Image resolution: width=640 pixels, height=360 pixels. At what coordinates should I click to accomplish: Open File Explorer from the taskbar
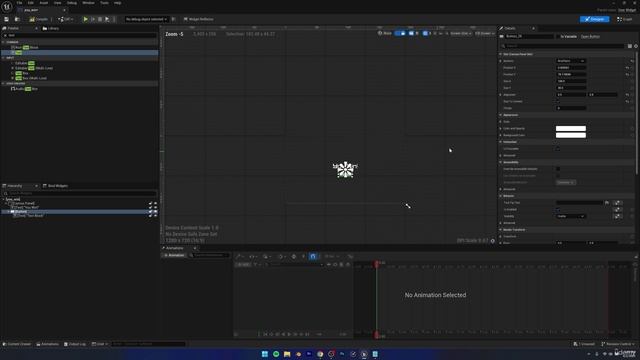tap(287, 354)
